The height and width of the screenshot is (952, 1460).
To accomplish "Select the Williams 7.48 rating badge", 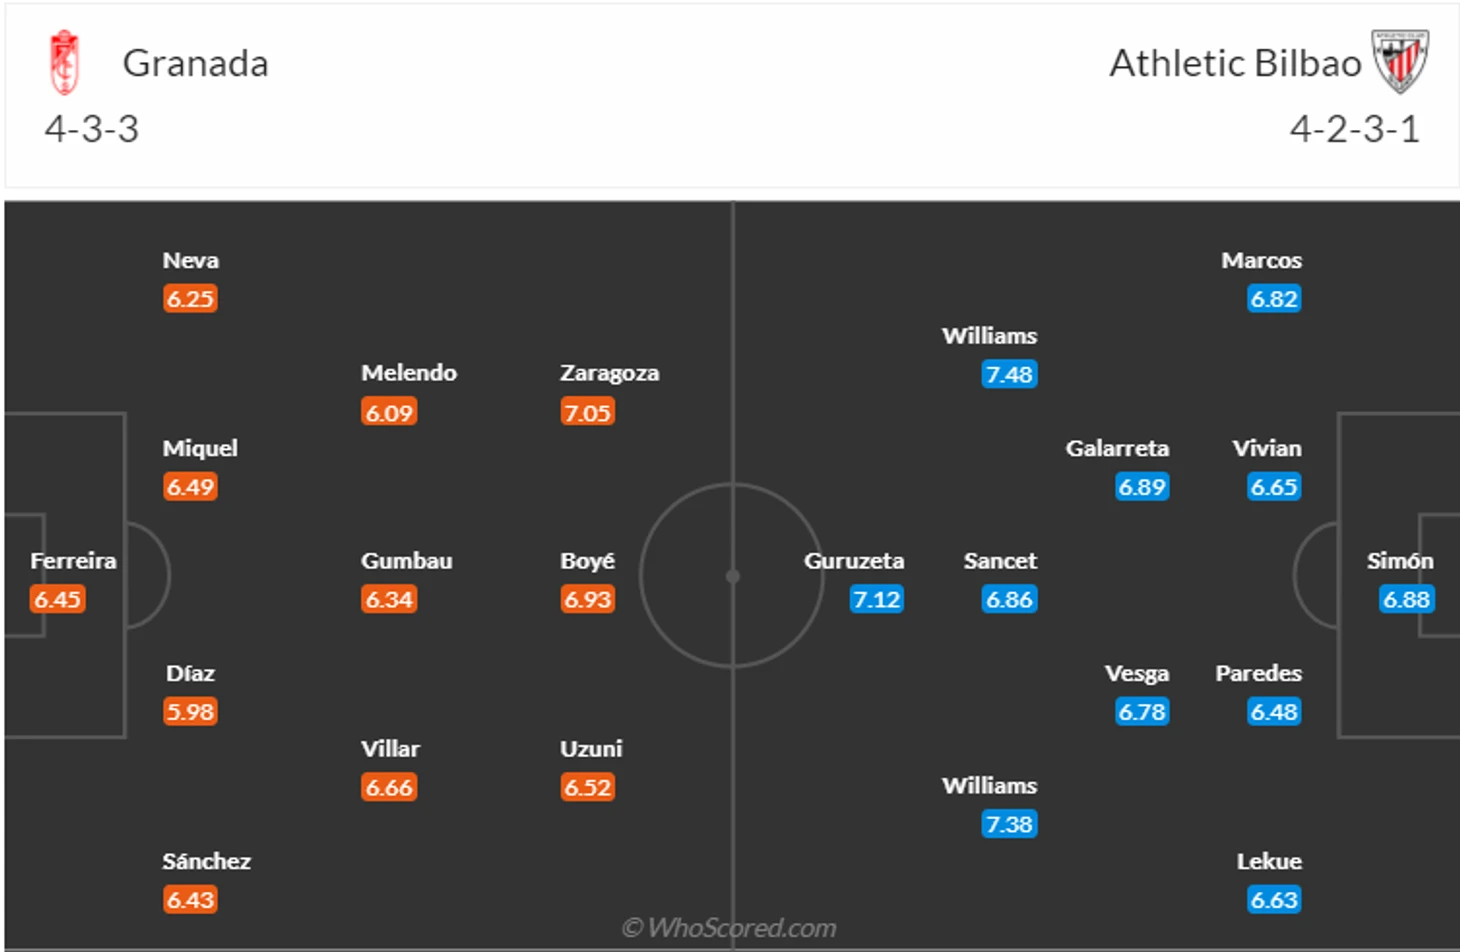I will point(1009,374).
